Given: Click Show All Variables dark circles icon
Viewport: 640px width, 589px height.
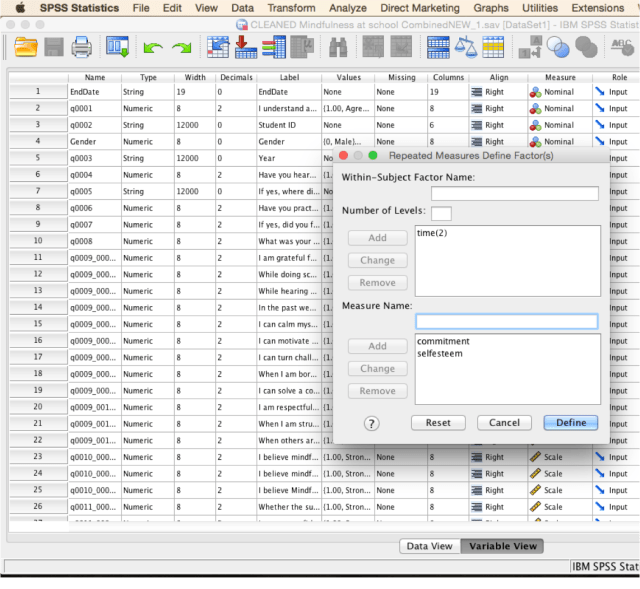Looking at the screenshot, I should pos(586,47).
